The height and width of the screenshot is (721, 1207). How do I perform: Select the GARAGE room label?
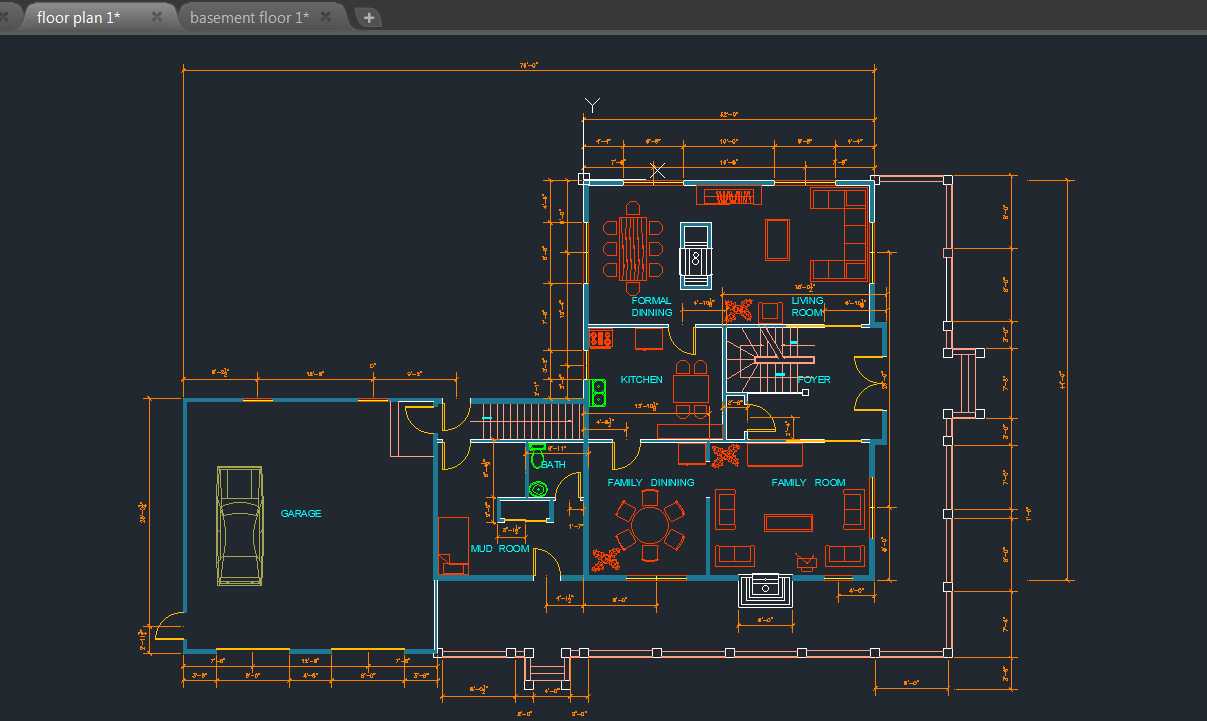click(301, 513)
